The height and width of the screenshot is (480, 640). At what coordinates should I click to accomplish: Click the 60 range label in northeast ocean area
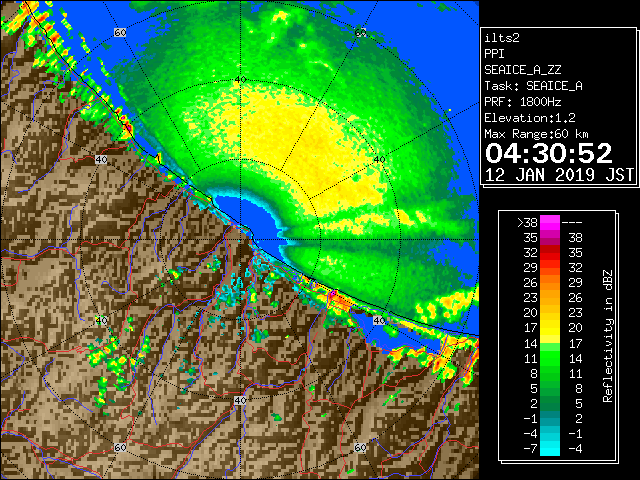[x=360, y=32]
